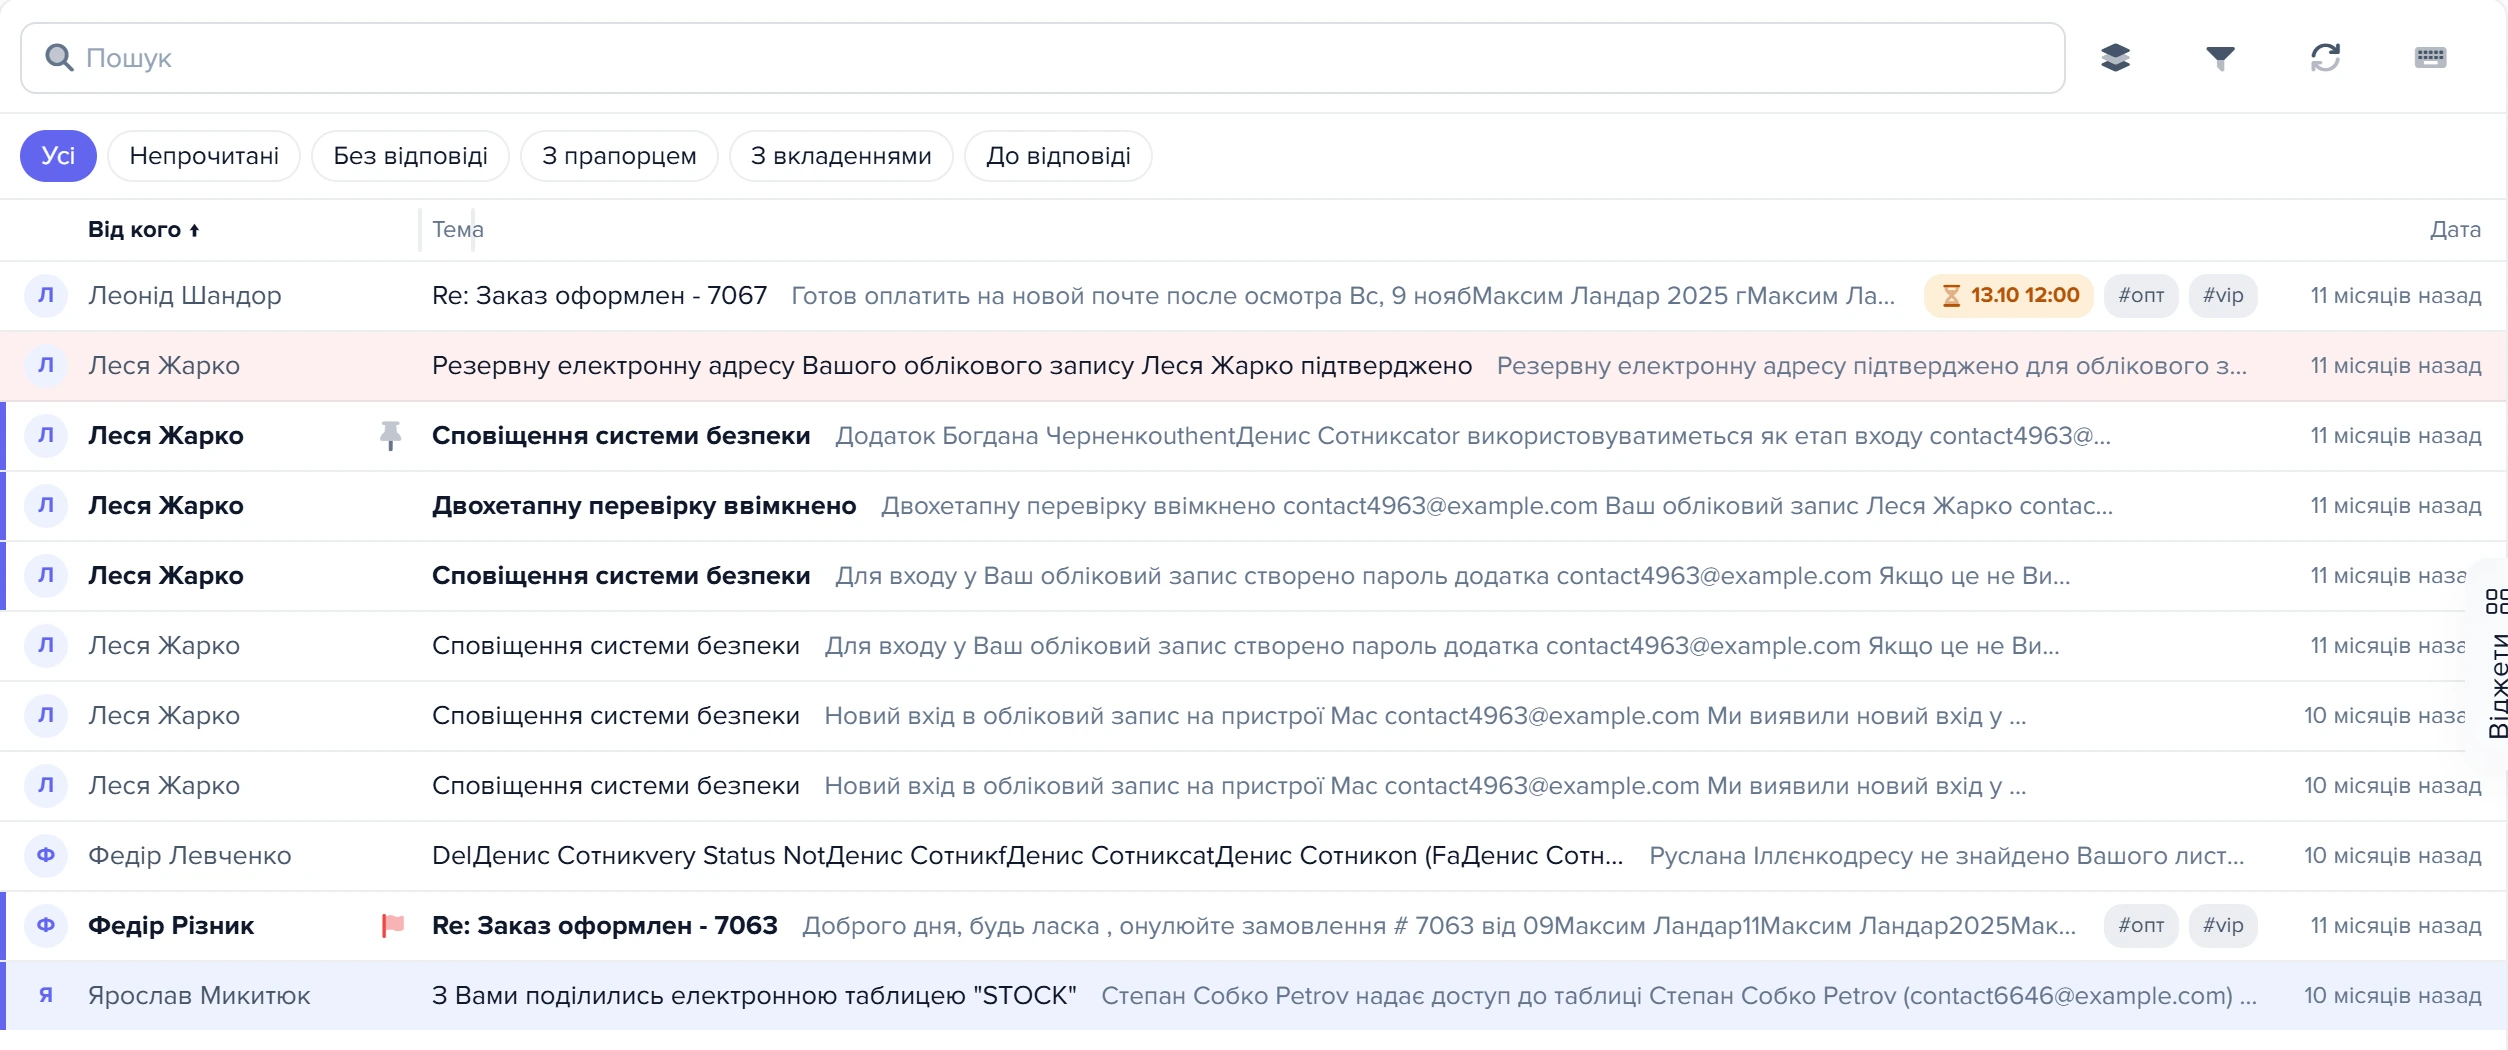Click the #vip tag on Федір Різник row

pyautogui.click(x=2223, y=926)
